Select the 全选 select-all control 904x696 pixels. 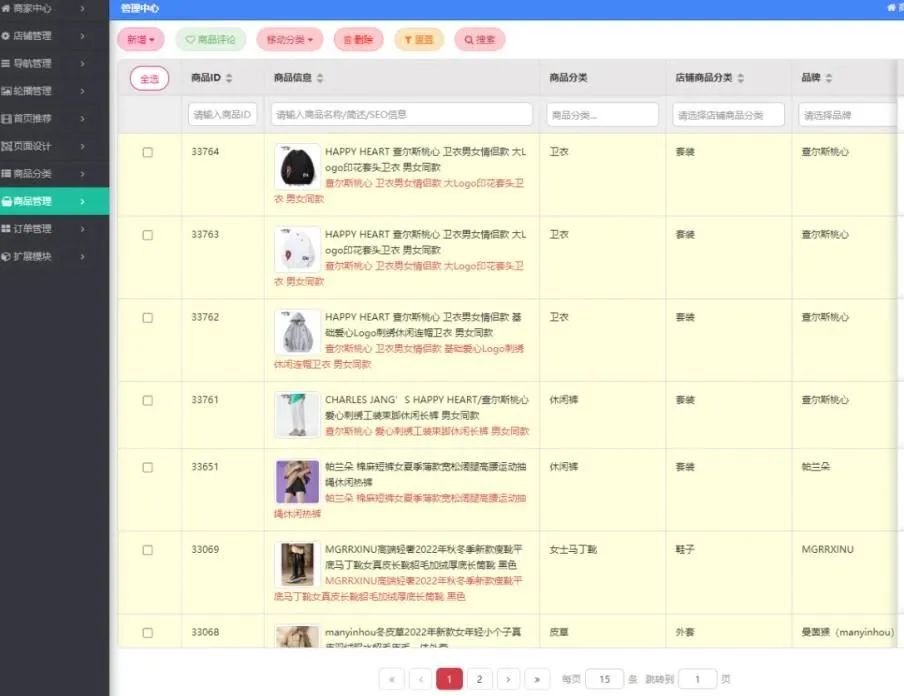[149, 77]
